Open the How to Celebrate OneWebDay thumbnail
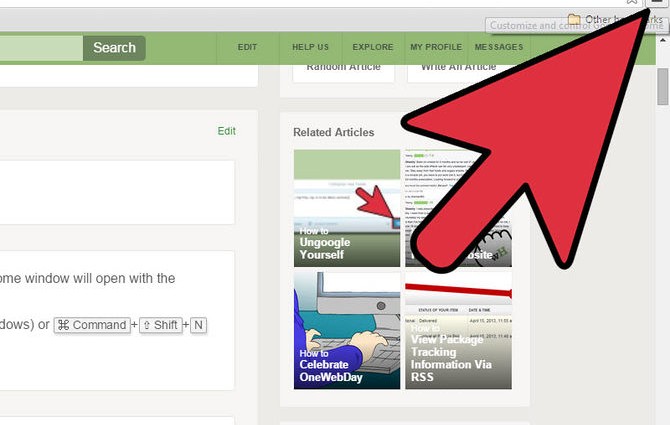This screenshot has height=425, width=670. pos(346,330)
